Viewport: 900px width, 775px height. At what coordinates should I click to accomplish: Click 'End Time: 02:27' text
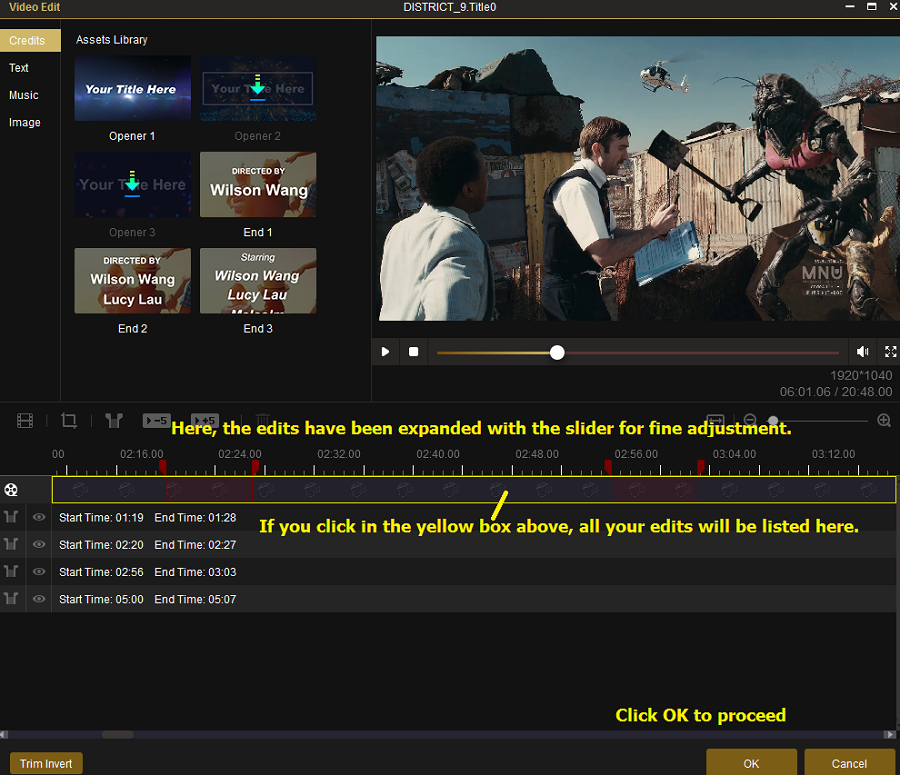click(195, 545)
